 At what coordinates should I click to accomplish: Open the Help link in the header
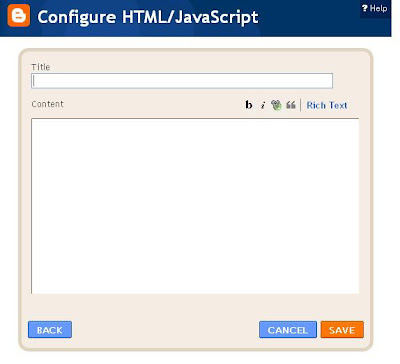(378, 8)
